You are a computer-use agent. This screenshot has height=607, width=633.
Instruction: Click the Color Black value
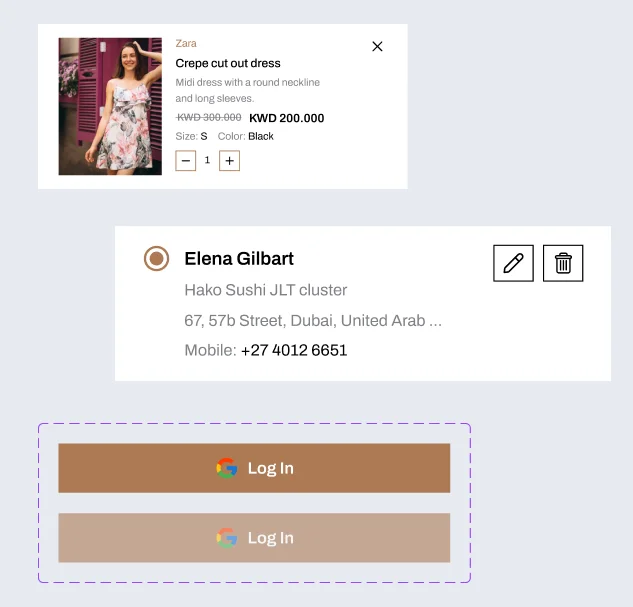coord(261,136)
